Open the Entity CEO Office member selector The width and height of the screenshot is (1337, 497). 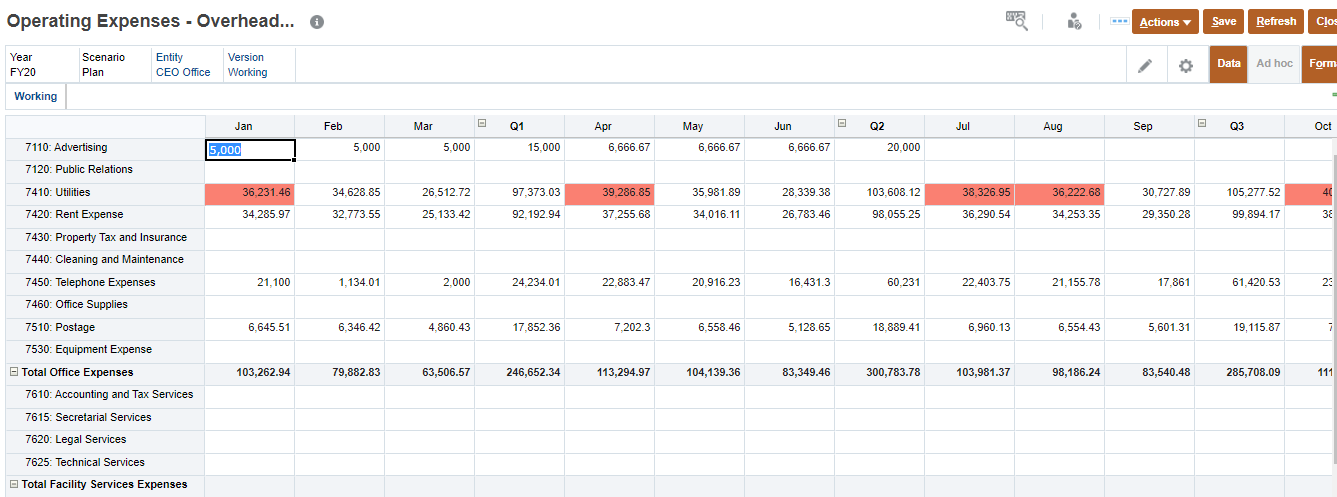point(183,72)
